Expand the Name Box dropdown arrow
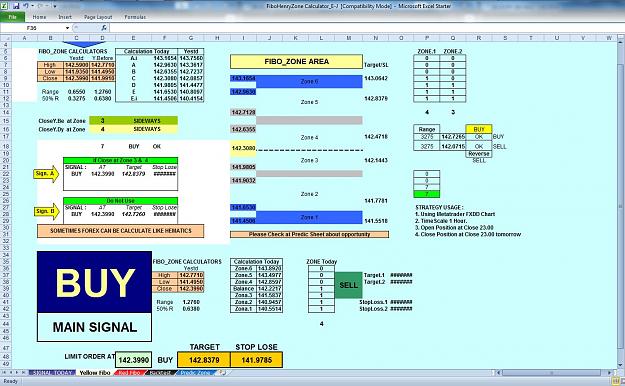 click(67, 28)
